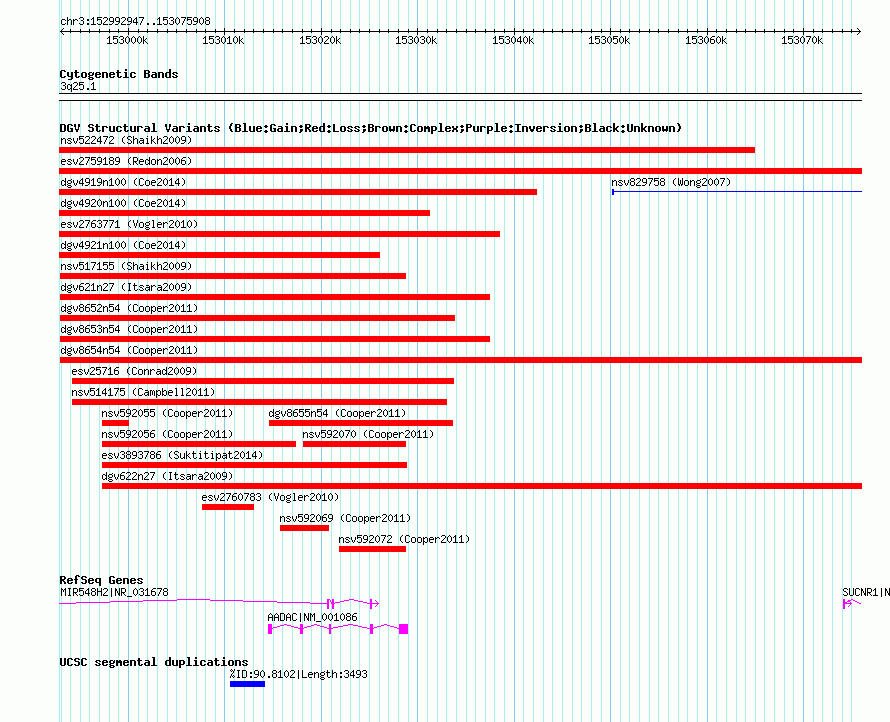The image size is (890, 722).
Task: Click the nsv829758 (Wong2007) label
Action: click(671, 182)
